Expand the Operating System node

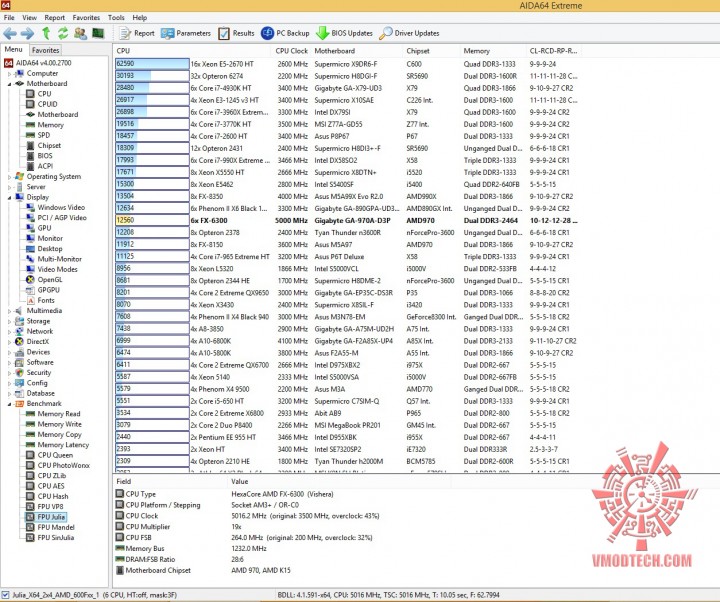(9, 177)
